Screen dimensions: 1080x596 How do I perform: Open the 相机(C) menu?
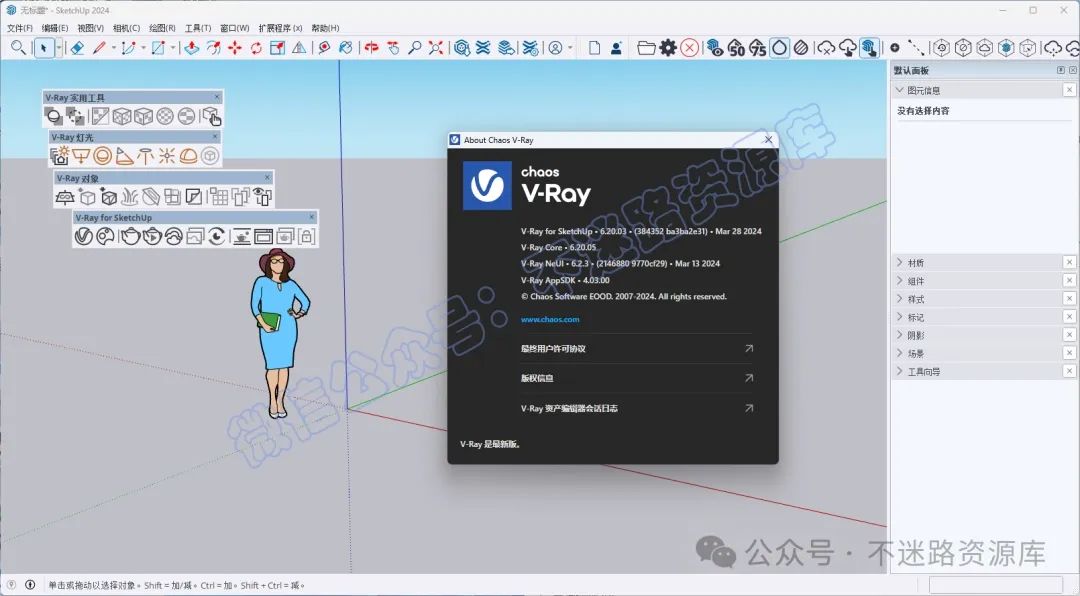point(126,28)
